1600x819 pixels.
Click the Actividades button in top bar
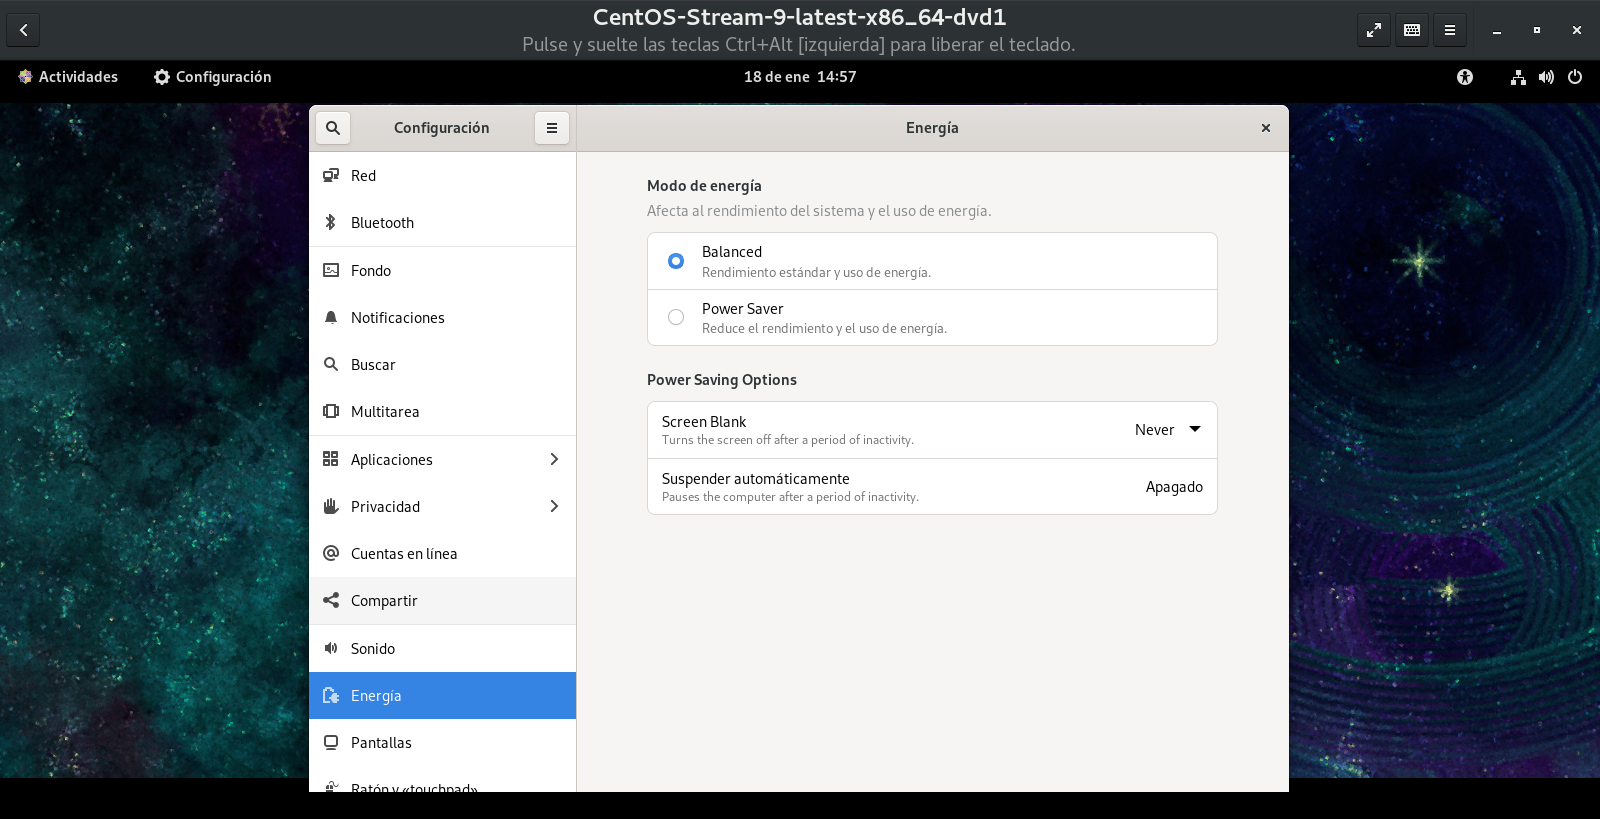68,77
